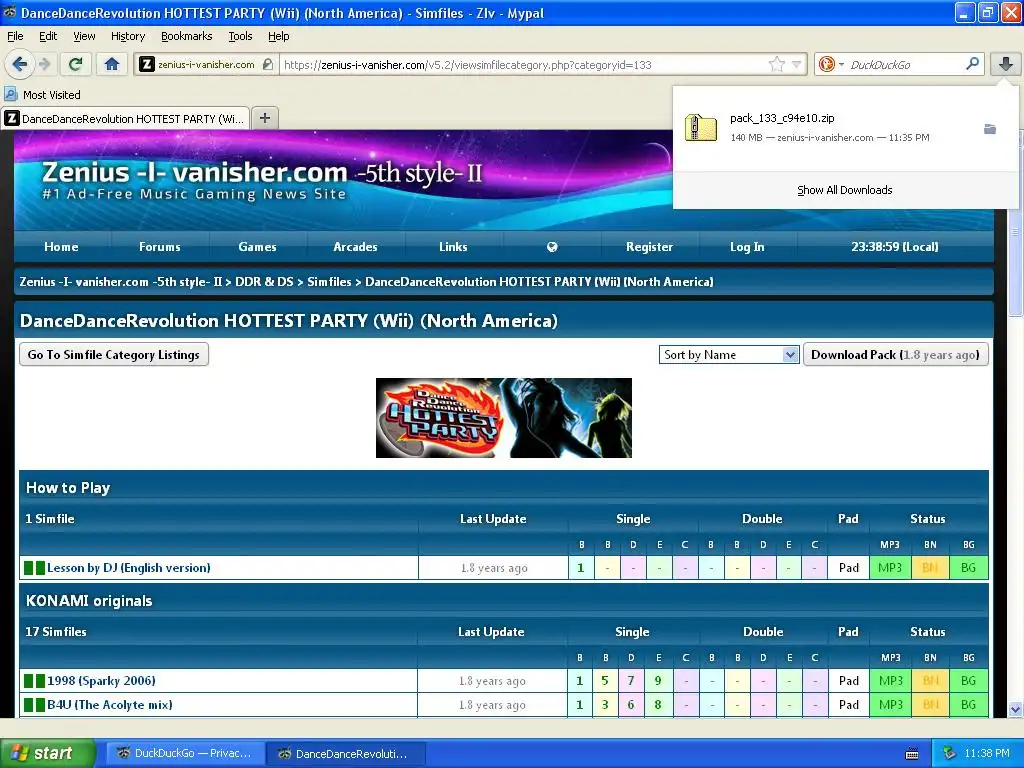This screenshot has height=768, width=1024.
Task: Open the Most Visited bookmarks folder
Action: (43, 95)
